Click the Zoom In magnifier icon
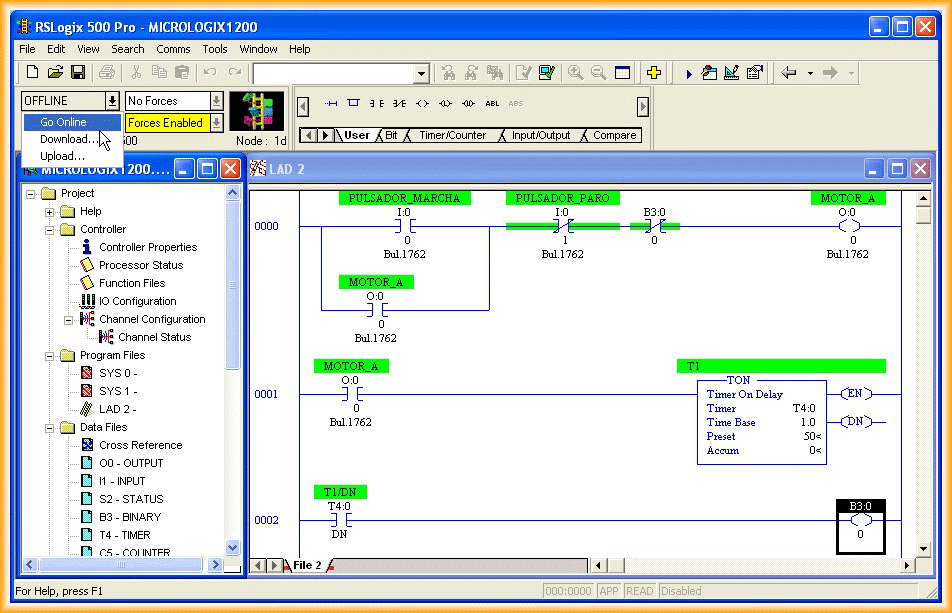 point(575,73)
